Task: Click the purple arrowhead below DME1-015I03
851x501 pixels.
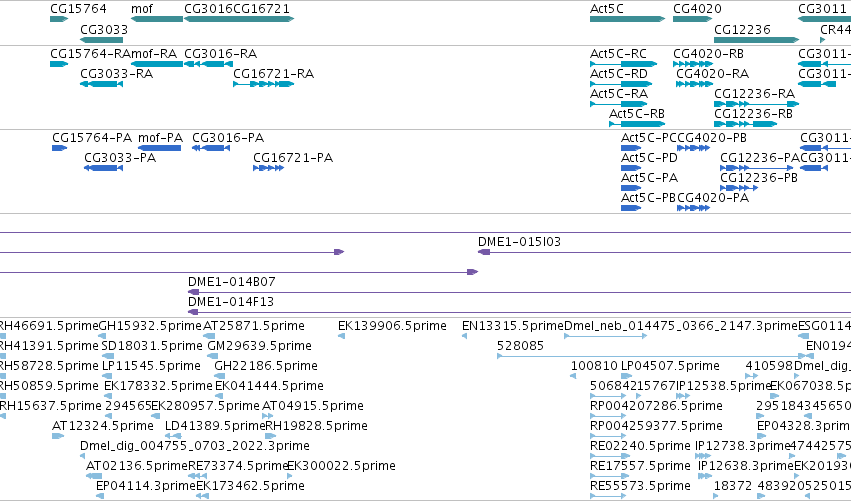Action: click(484, 252)
